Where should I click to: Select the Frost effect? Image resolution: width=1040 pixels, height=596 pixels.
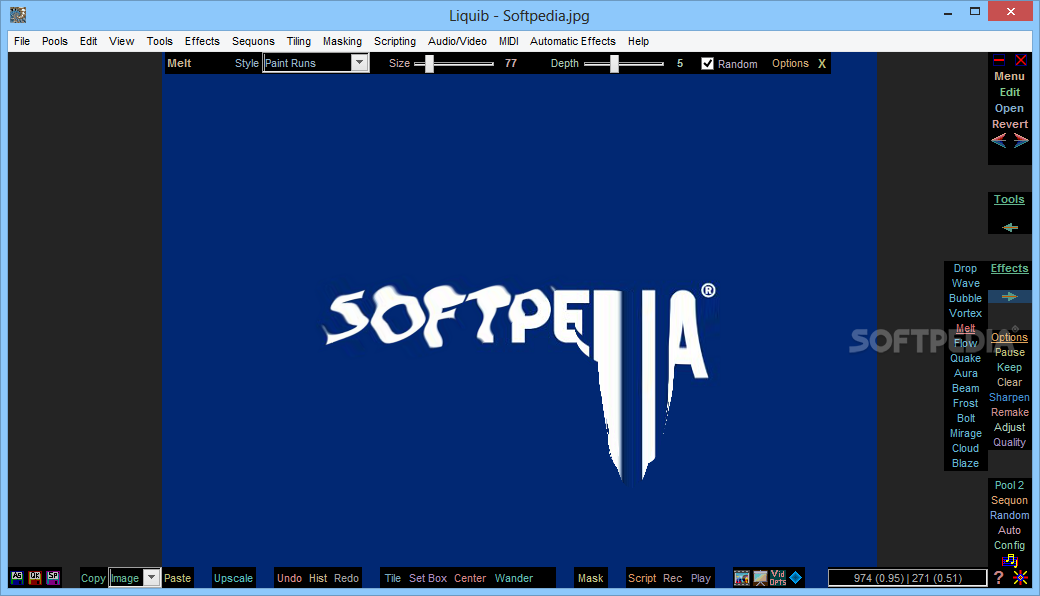click(965, 403)
